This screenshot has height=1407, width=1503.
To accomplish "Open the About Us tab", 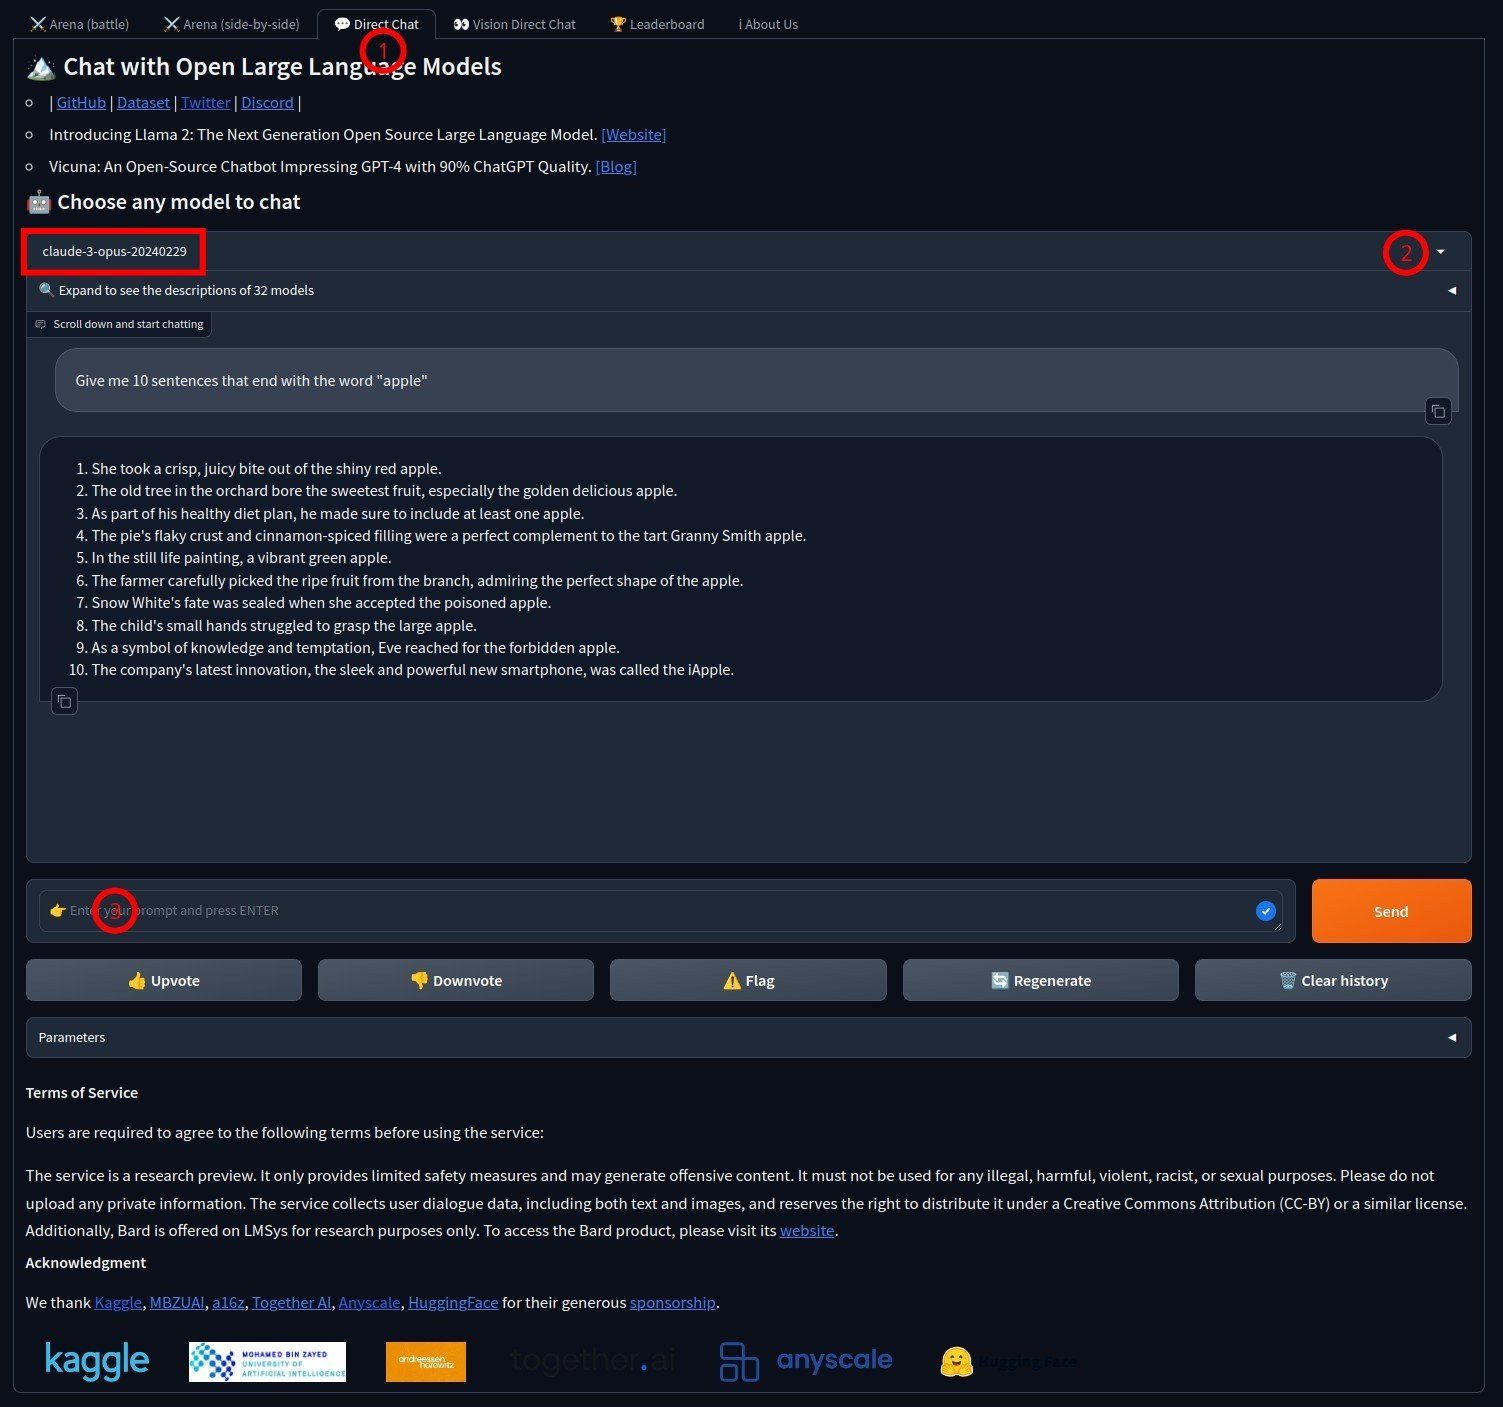I will click(768, 24).
